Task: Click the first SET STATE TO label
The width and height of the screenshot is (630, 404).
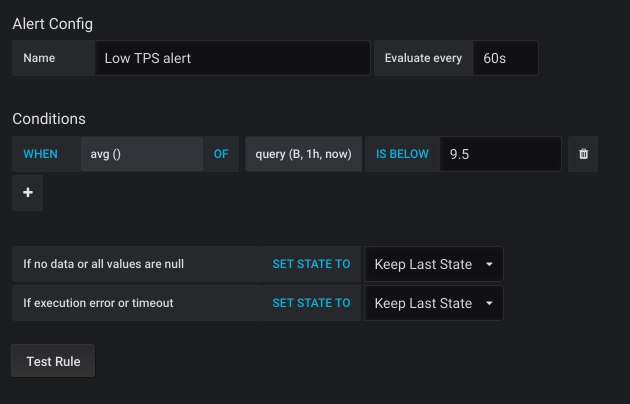Action: (x=311, y=264)
